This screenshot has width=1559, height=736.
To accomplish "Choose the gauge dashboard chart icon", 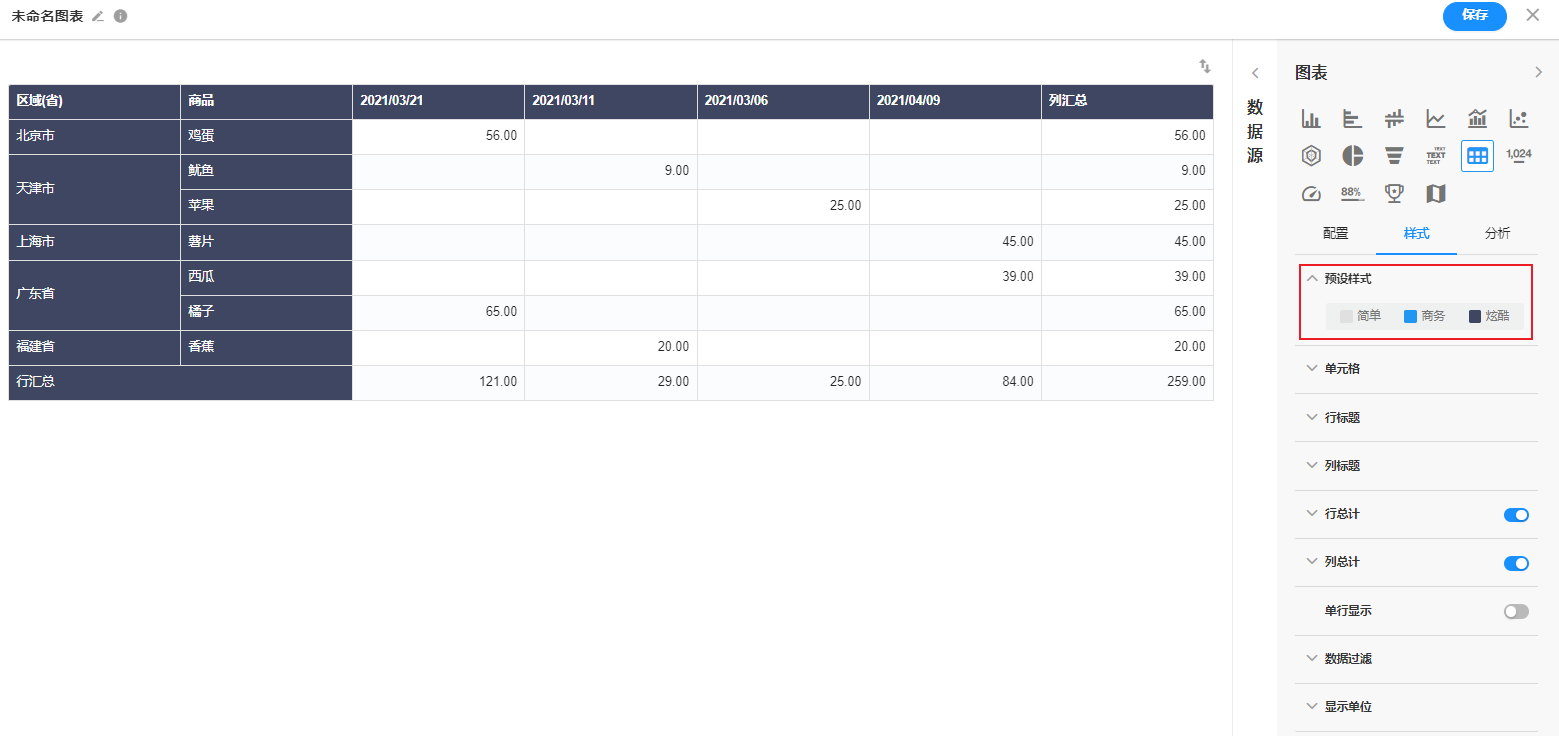I will [1311, 194].
